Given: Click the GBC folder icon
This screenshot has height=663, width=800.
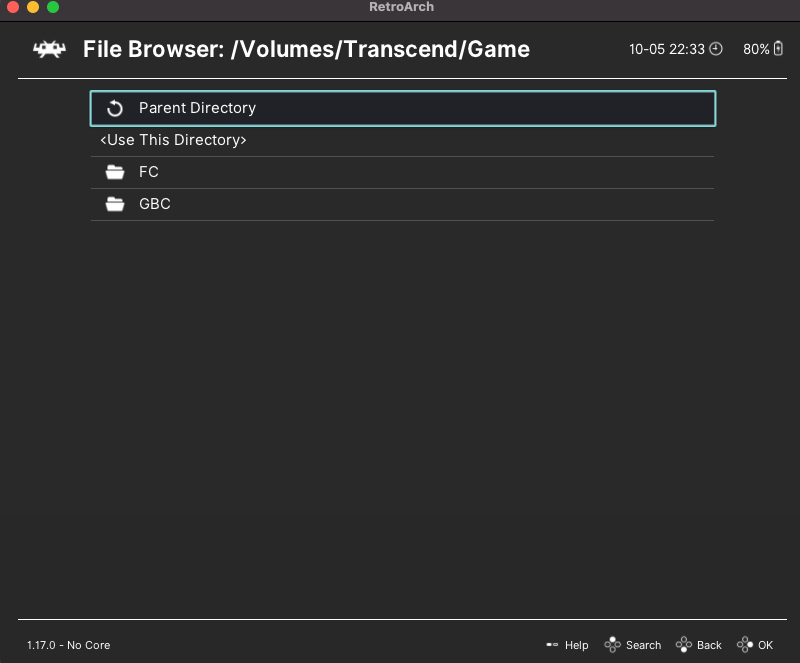Looking at the screenshot, I should pyautogui.click(x=115, y=204).
